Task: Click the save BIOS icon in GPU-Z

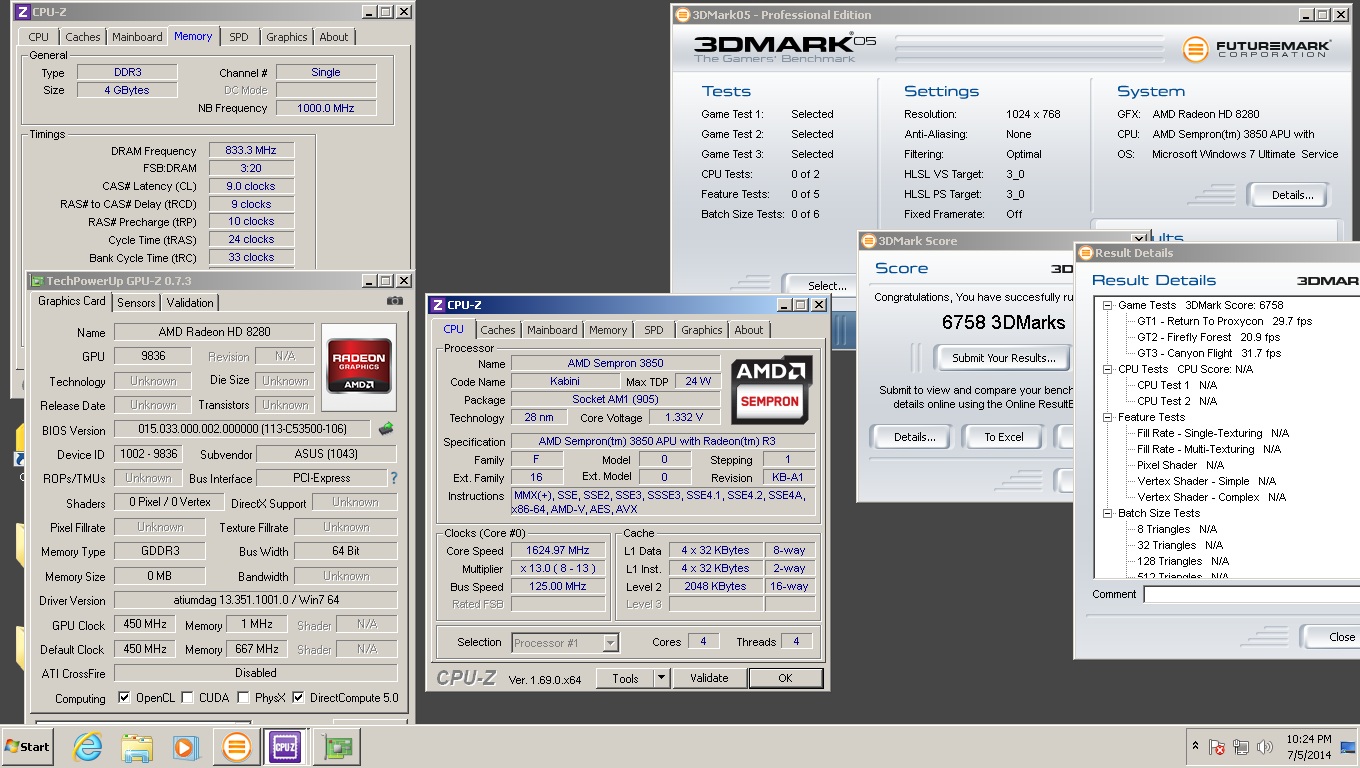Action: (386, 429)
